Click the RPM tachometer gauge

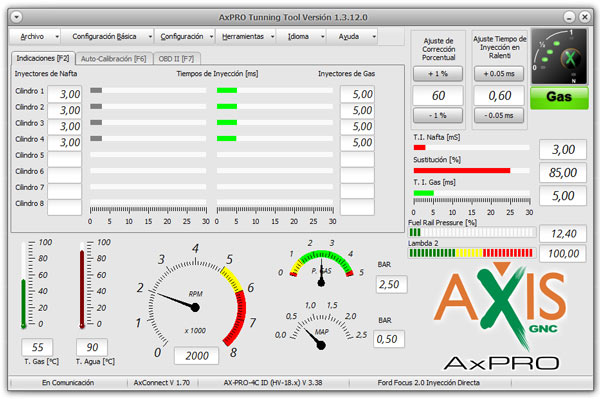[x=196, y=302]
